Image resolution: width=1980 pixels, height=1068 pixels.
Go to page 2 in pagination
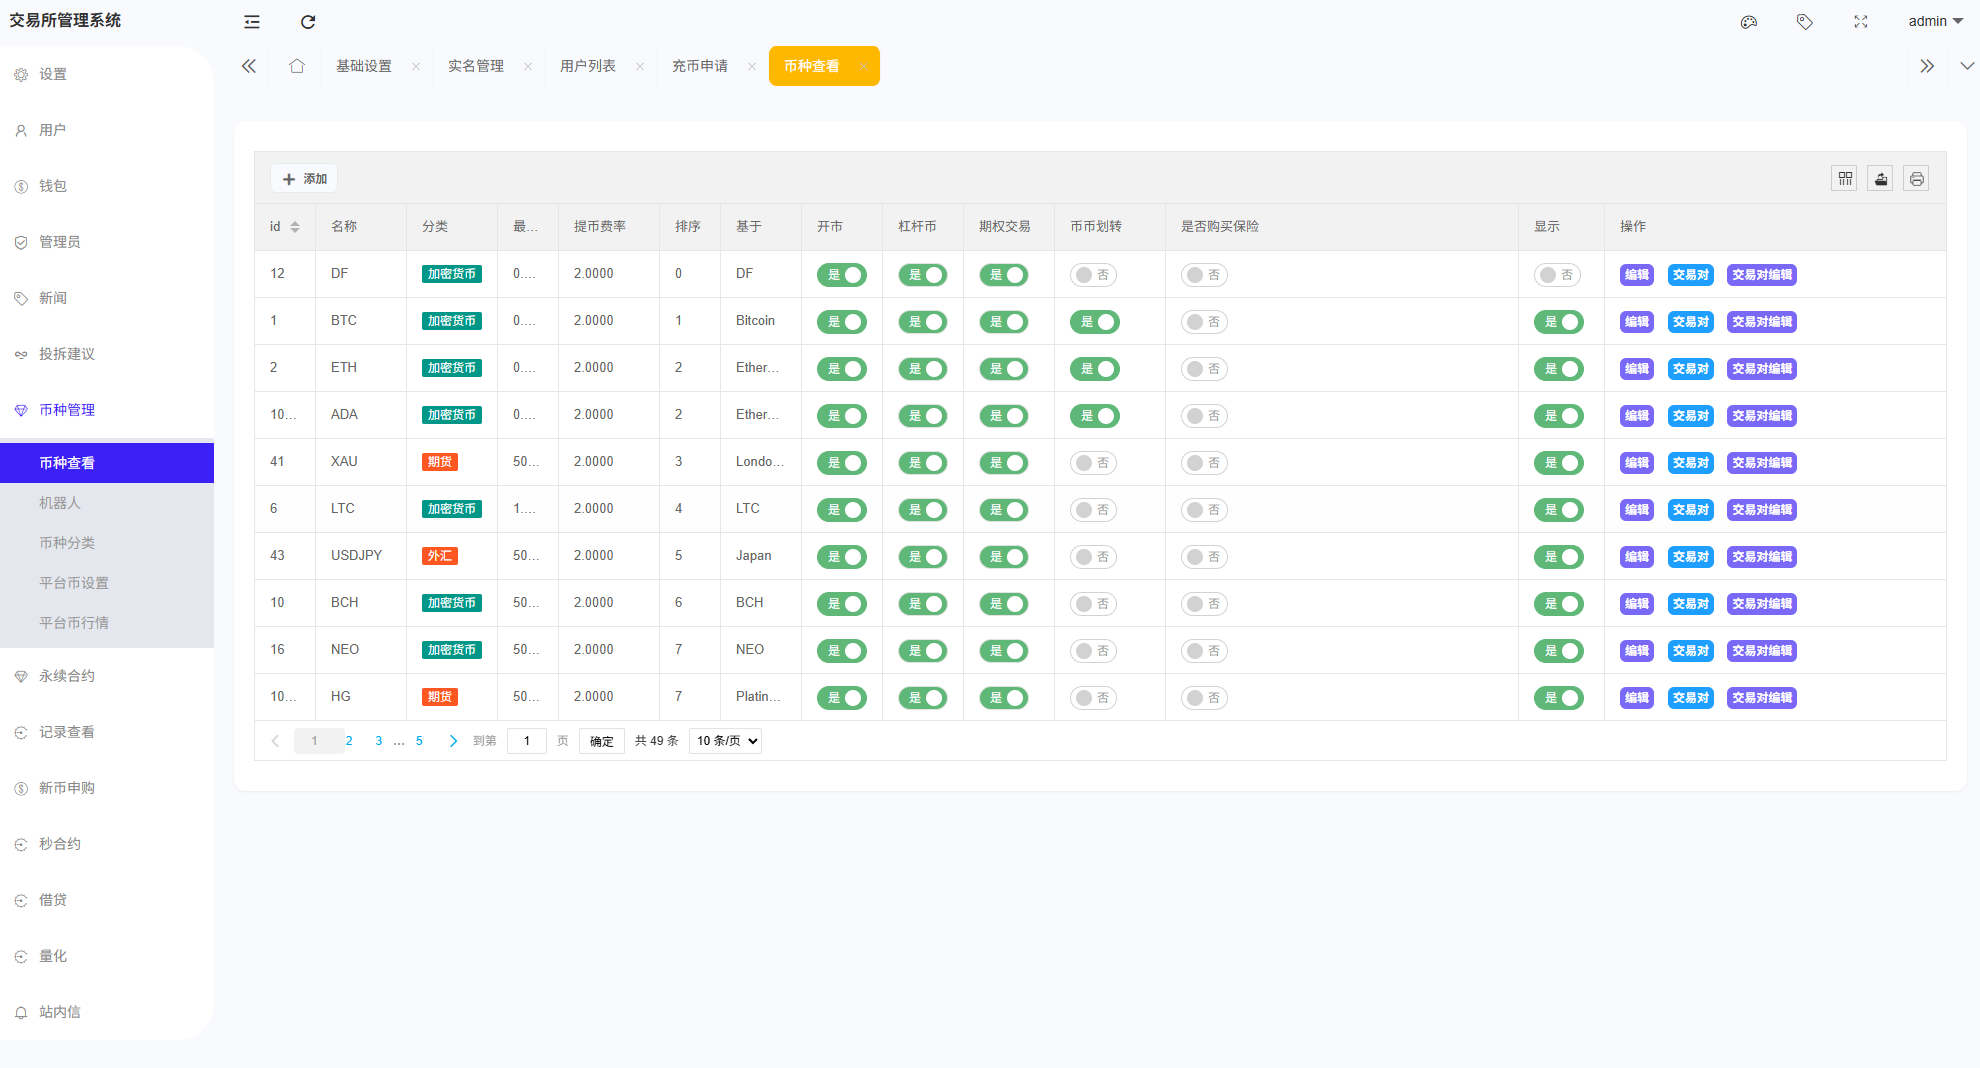(x=349, y=741)
